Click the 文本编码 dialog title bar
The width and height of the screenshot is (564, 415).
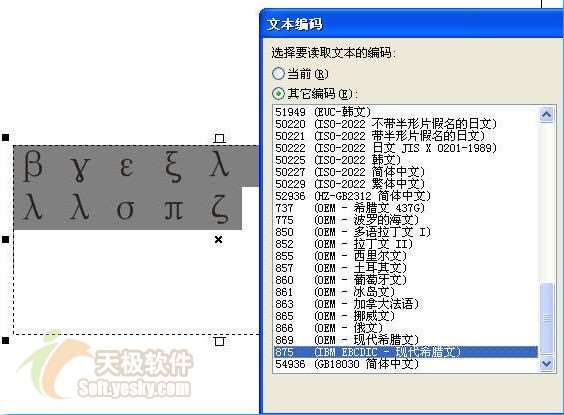[412, 24]
